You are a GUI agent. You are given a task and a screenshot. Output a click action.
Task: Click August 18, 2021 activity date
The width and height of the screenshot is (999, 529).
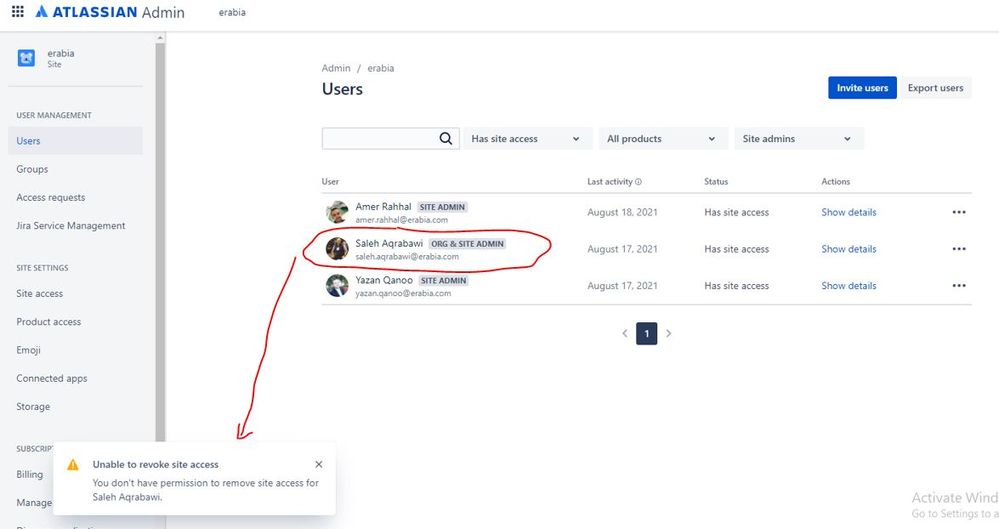coord(622,212)
